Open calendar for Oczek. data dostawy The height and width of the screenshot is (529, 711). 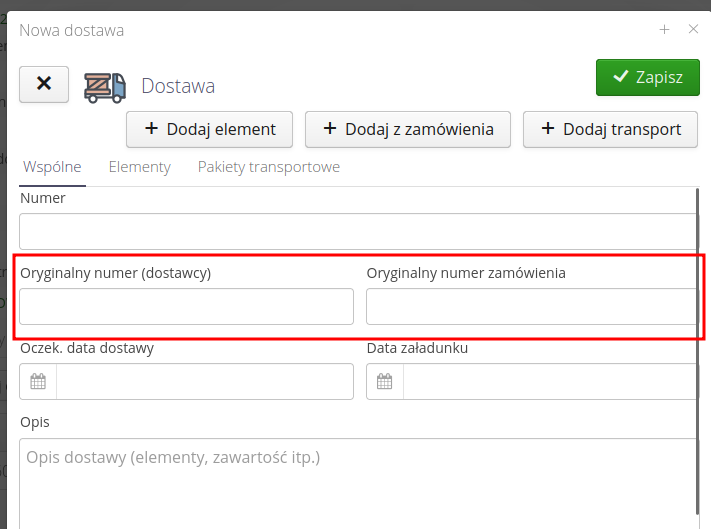38,382
